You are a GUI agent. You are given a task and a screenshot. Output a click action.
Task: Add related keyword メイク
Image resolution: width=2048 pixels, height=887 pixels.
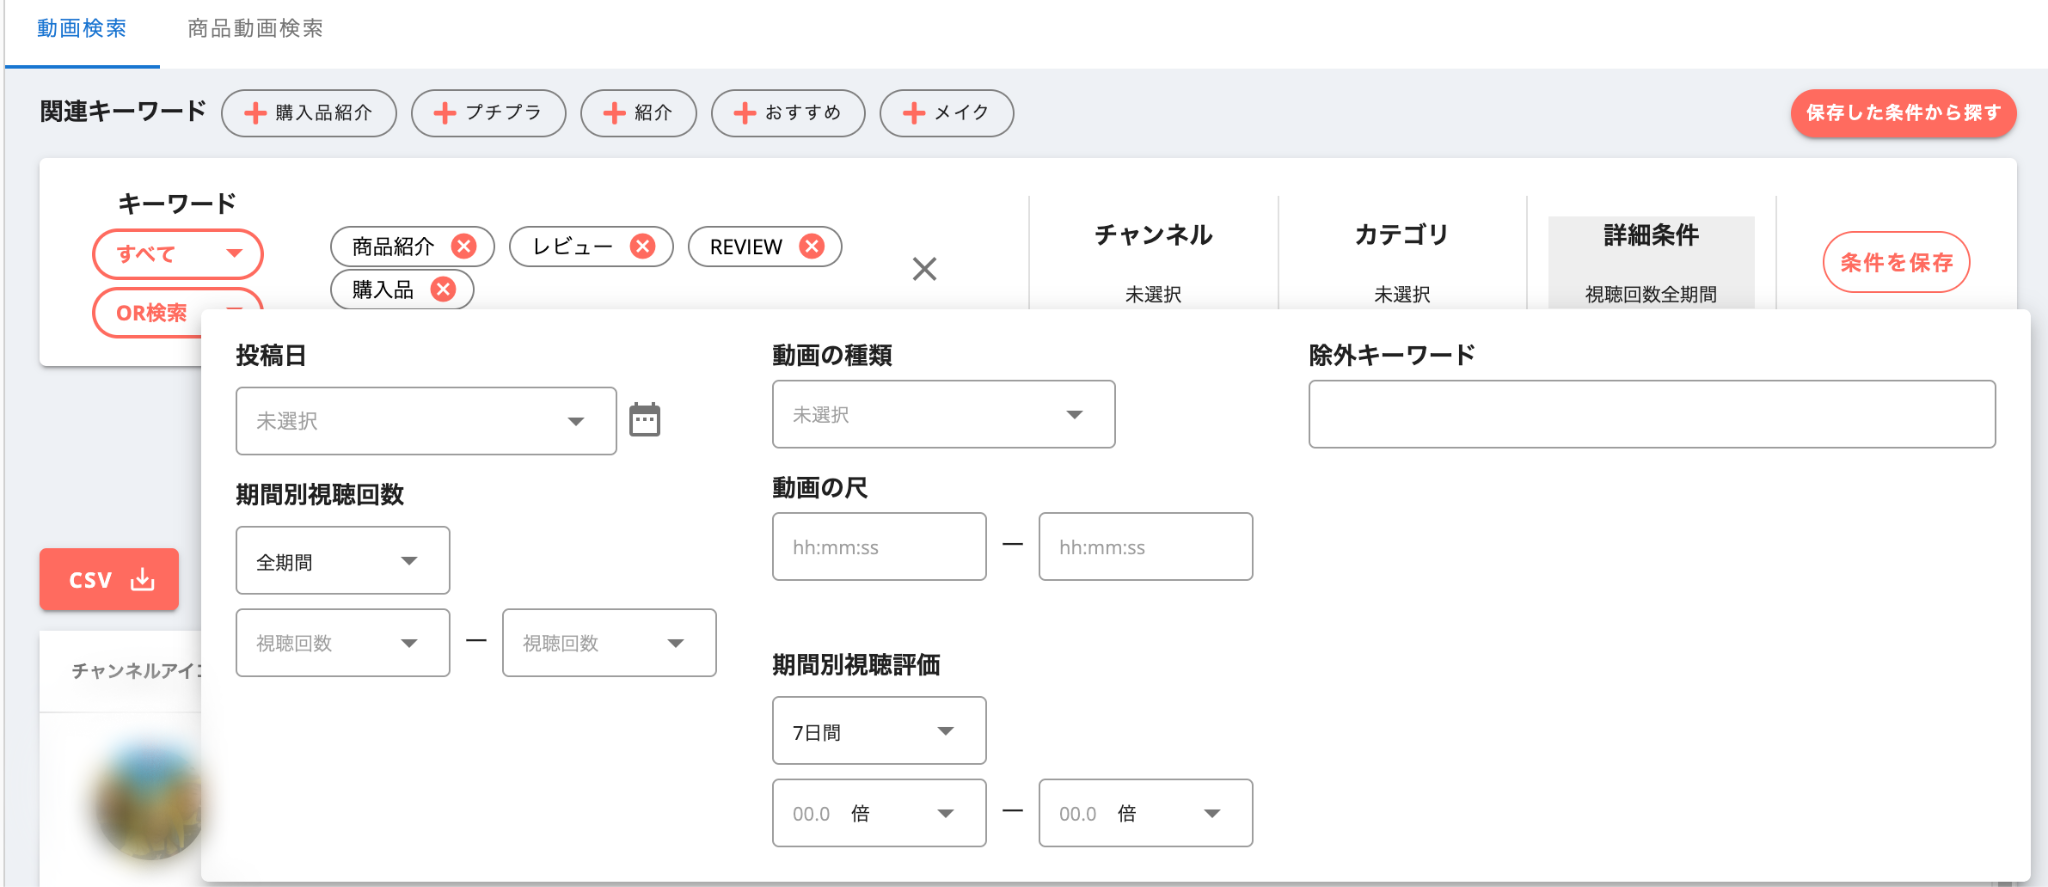(x=946, y=113)
